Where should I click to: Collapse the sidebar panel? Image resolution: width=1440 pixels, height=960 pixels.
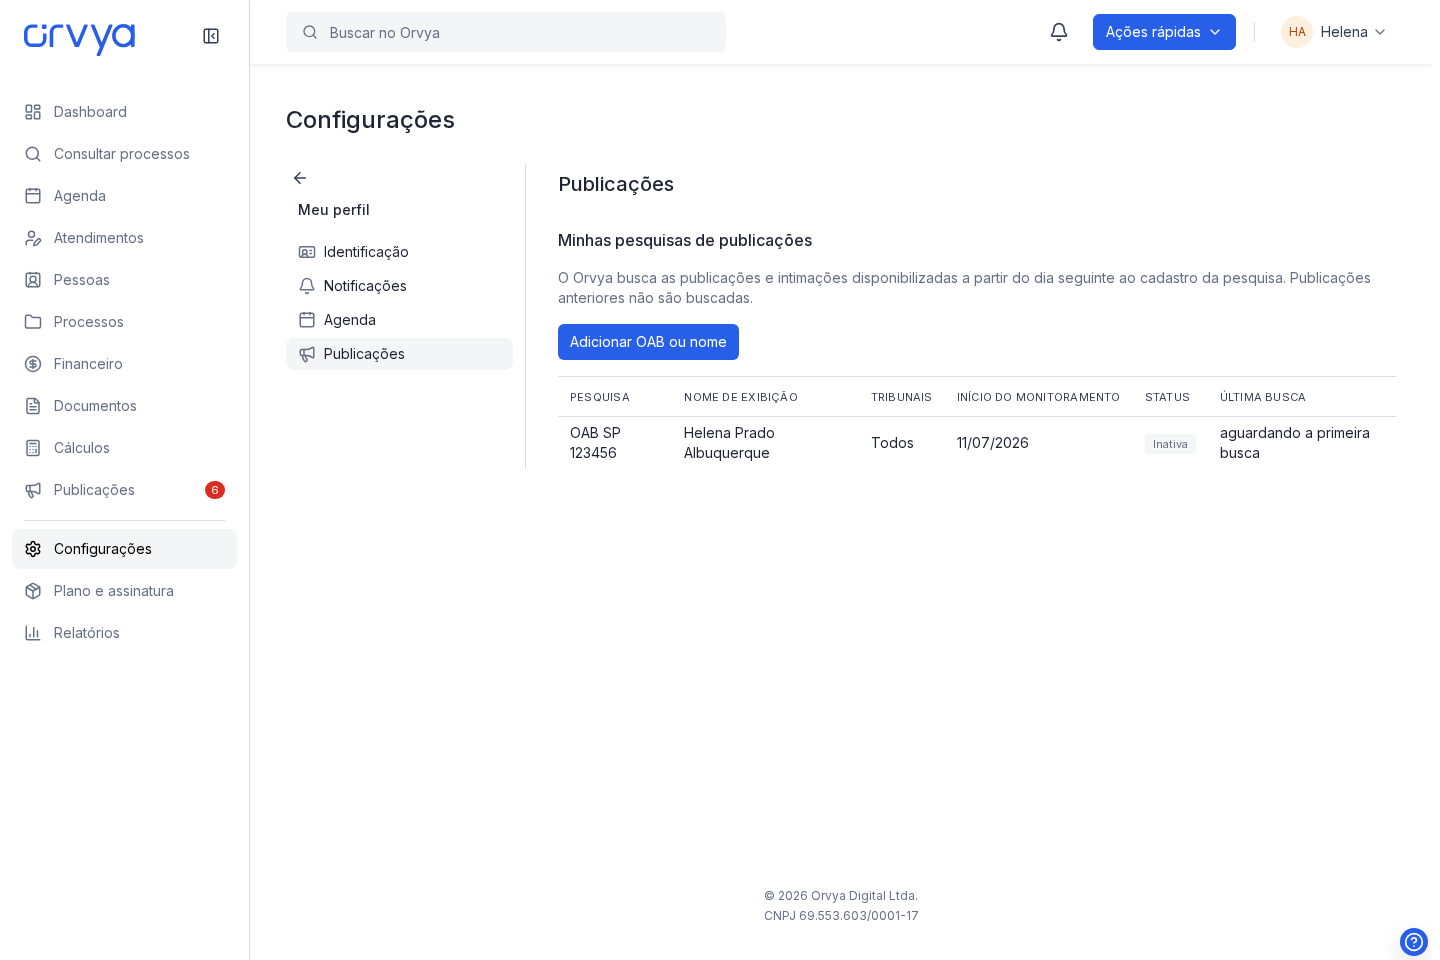pos(211,36)
